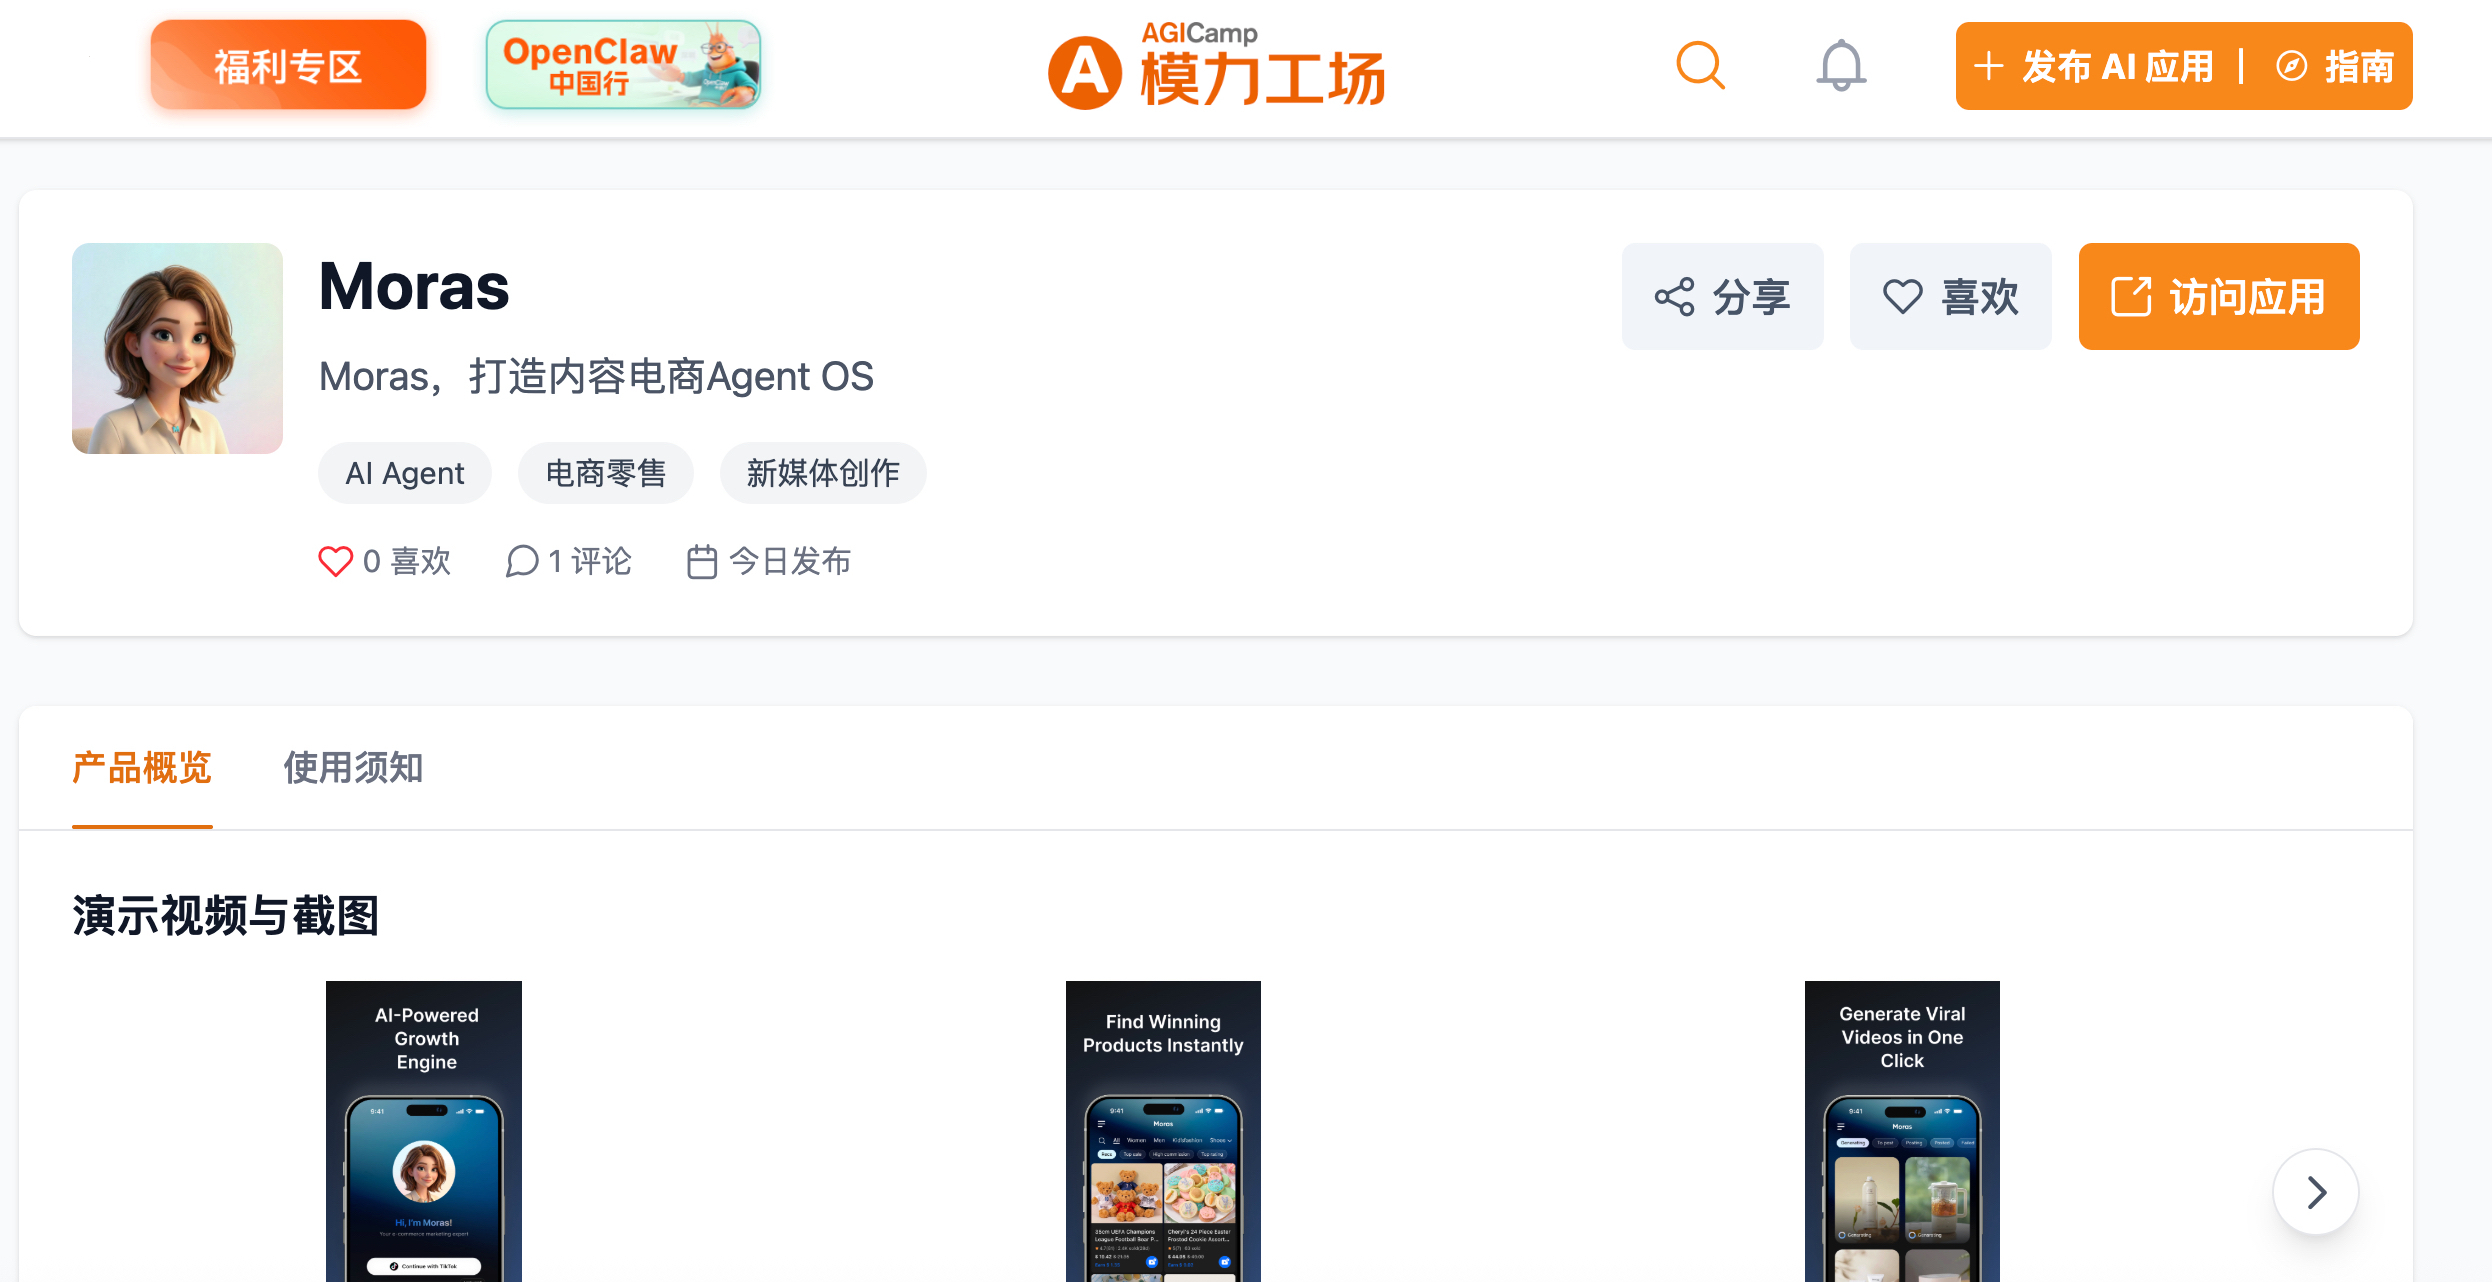Click the 发布 AI 应用 button

pyautogui.click(x=2094, y=66)
